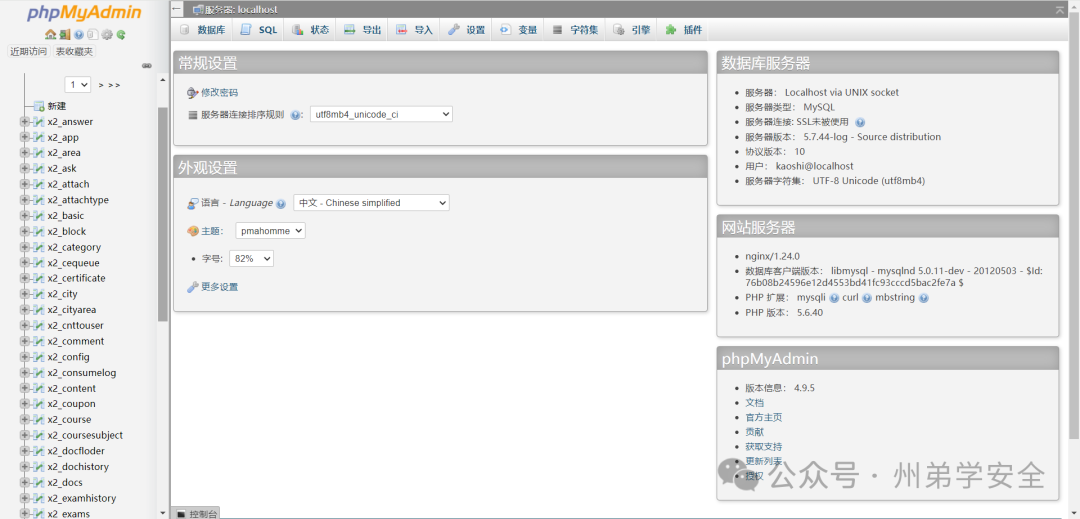Switch to the 导出 tab
The width and height of the screenshot is (1080, 519).
click(363, 30)
